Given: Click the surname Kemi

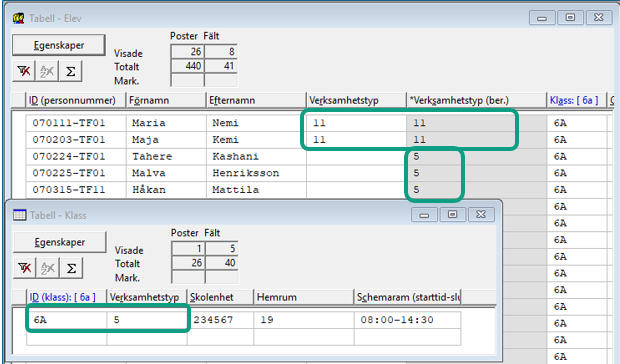Looking at the screenshot, I should tap(225, 140).
